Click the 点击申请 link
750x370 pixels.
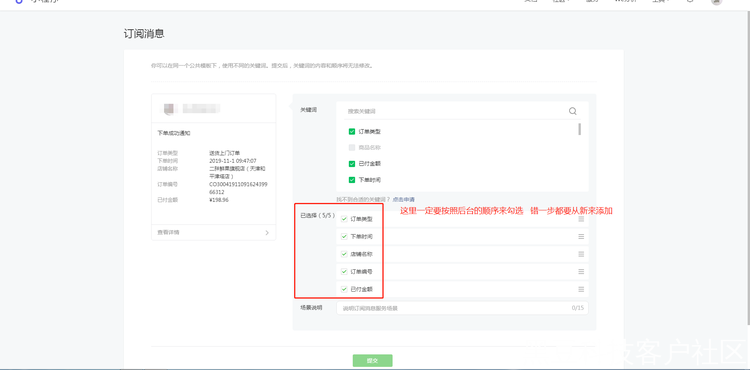click(403, 199)
